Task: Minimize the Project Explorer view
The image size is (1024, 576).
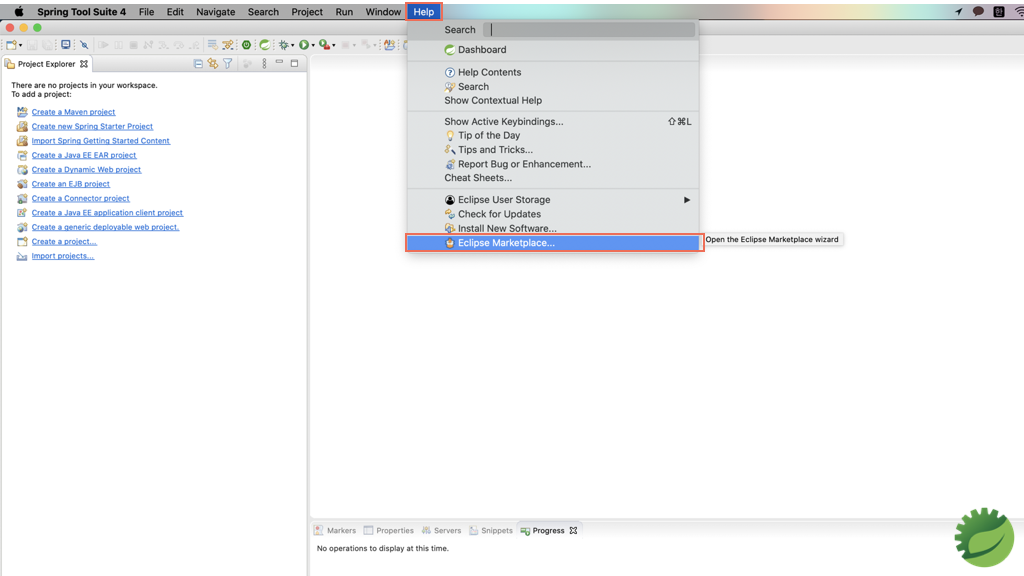Action: coord(279,62)
